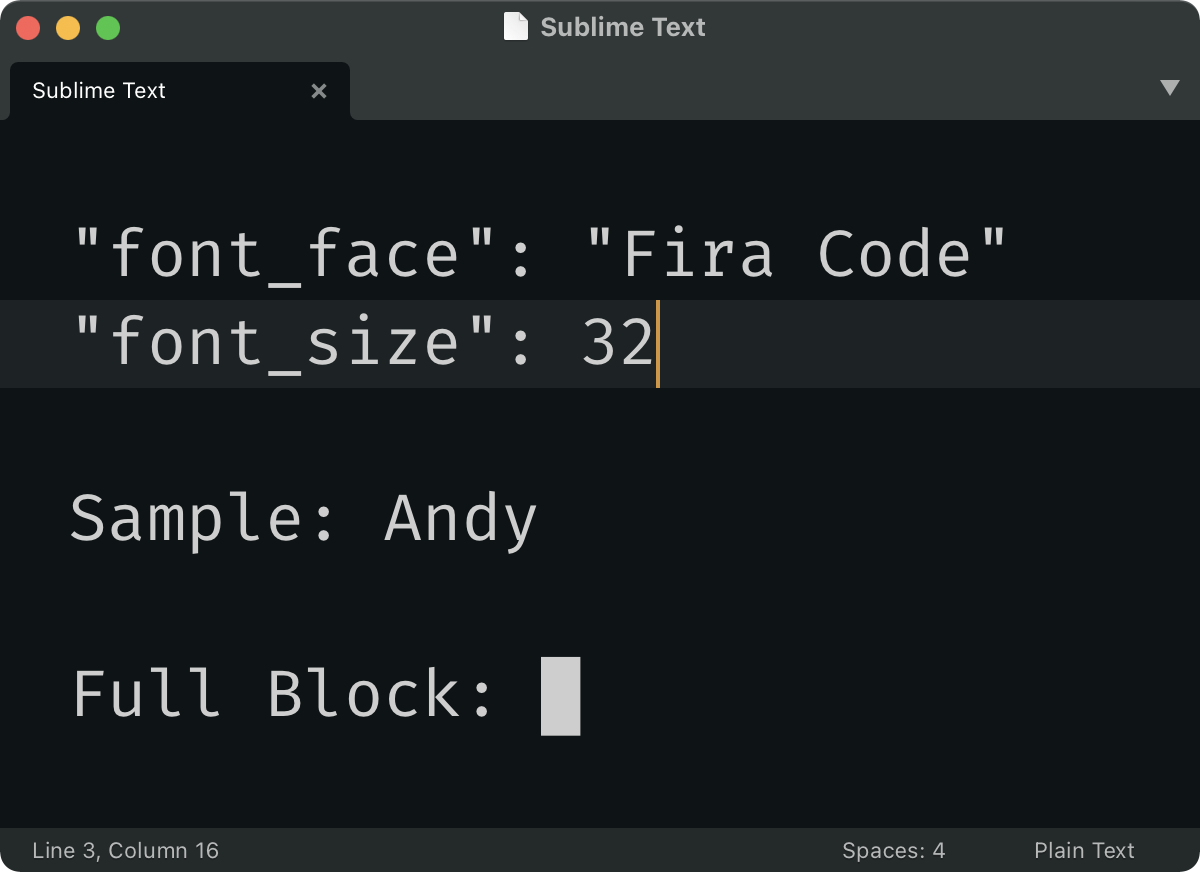The width and height of the screenshot is (1200, 872).
Task: Close the Sublime Text tab
Action: pyautogui.click(x=319, y=91)
